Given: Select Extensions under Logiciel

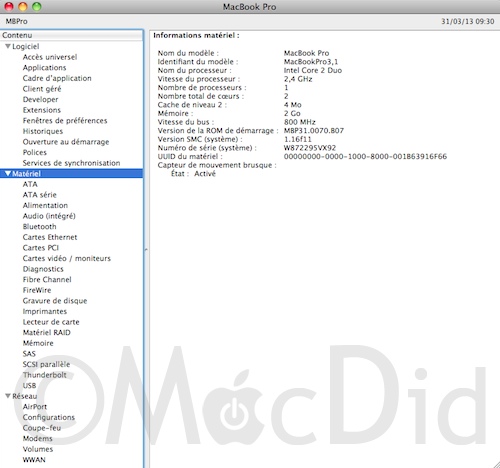Looking at the screenshot, I should 42,110.
